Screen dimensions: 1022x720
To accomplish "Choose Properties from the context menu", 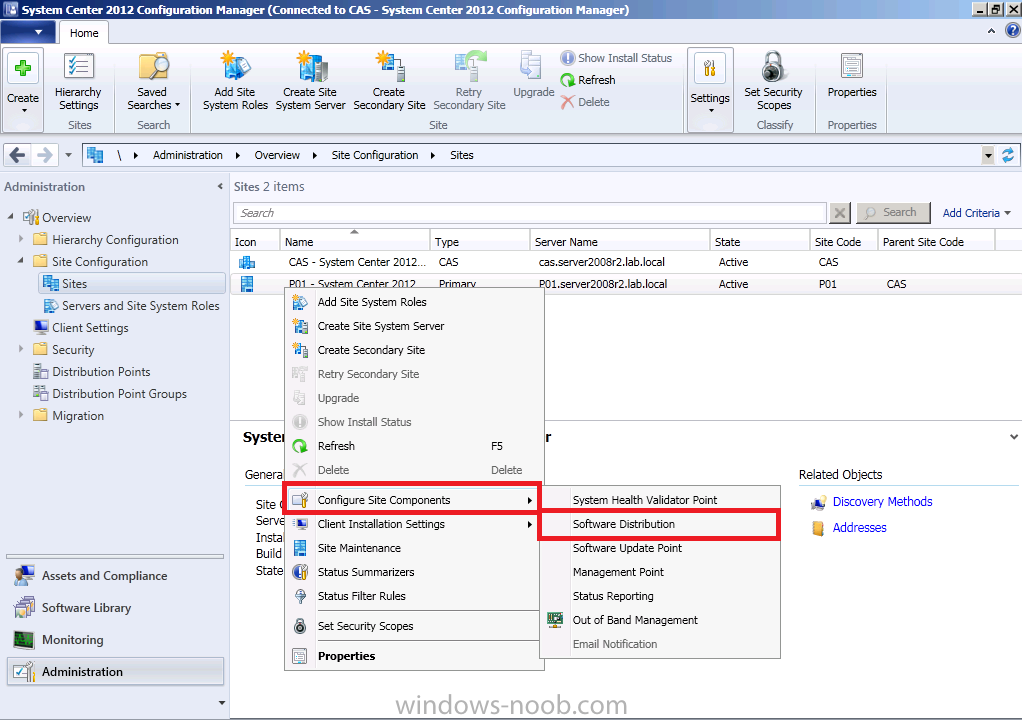I will tap(414, 656).
